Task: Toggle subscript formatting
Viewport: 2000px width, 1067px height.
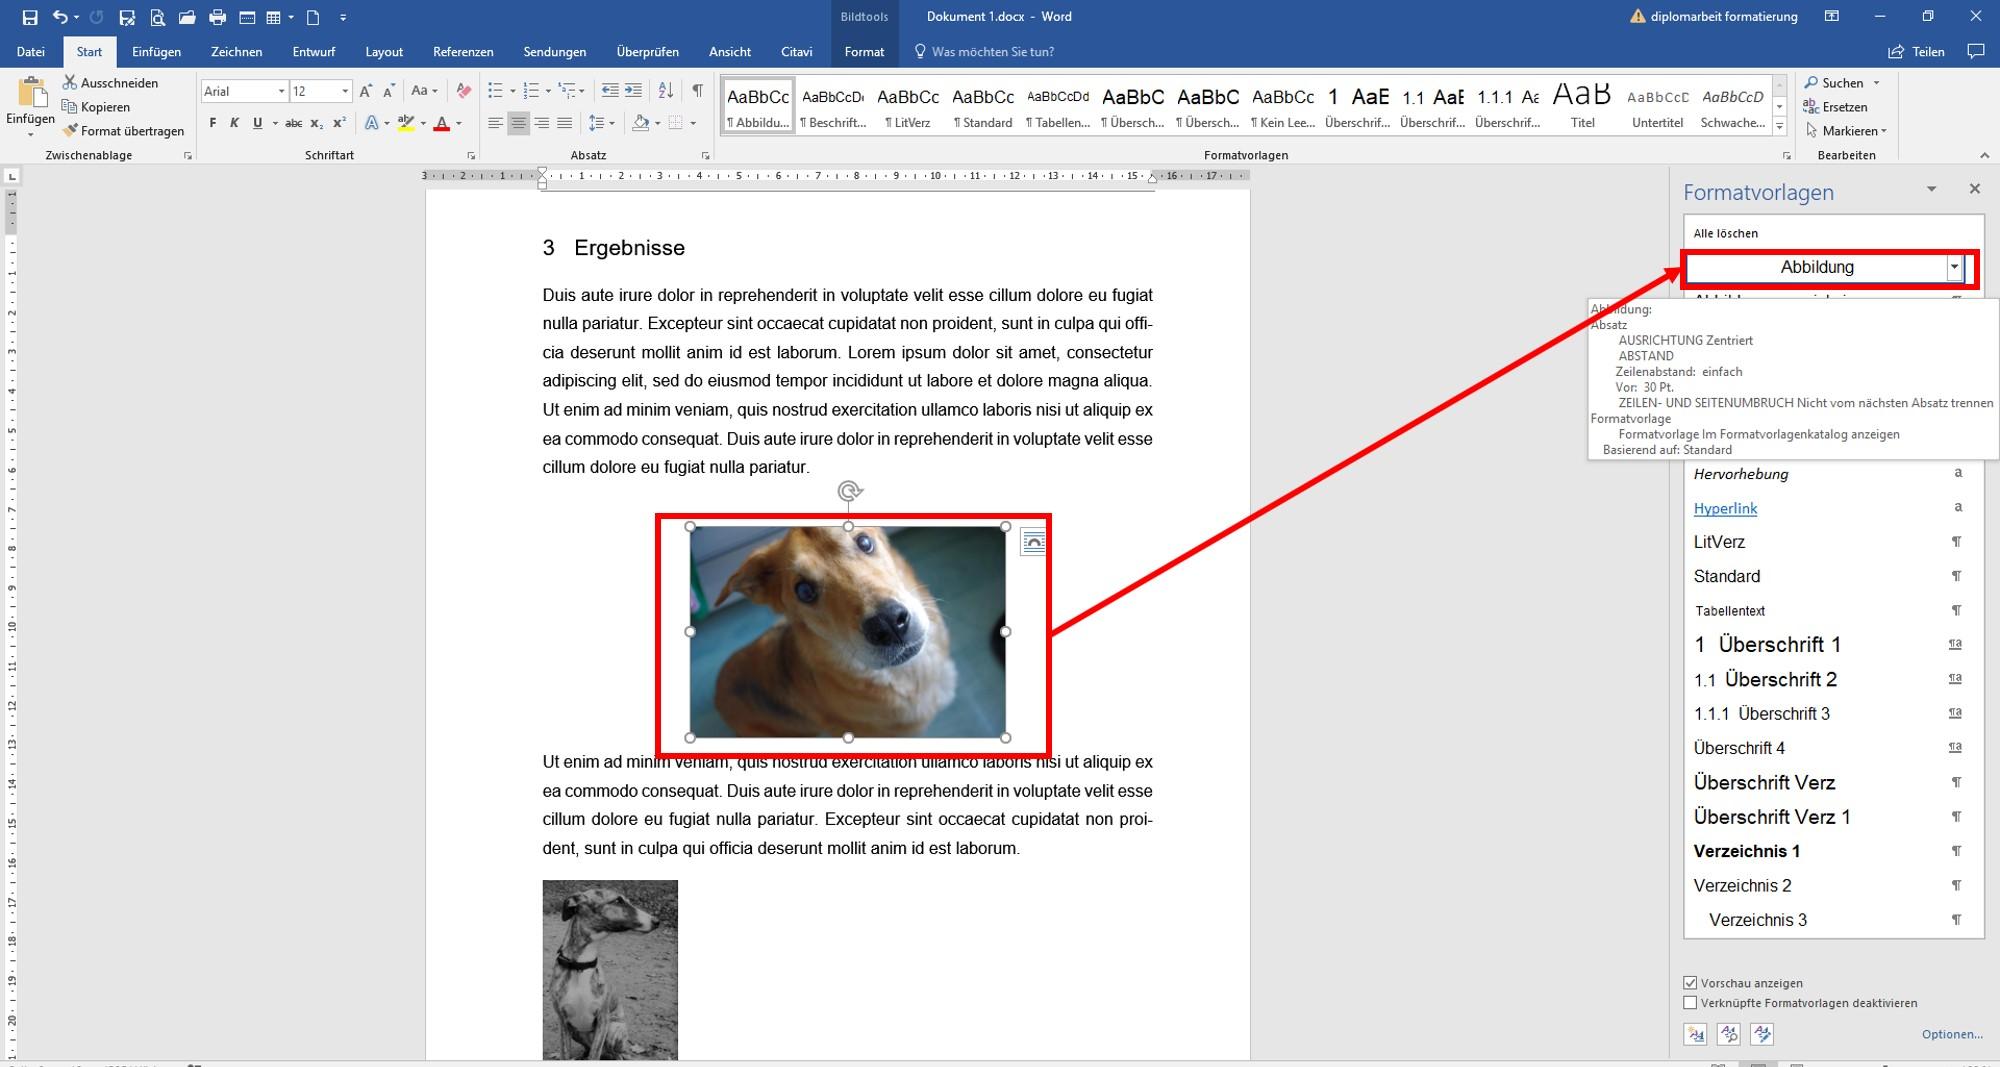Action: pyautogui.click(x=316, y=124)
